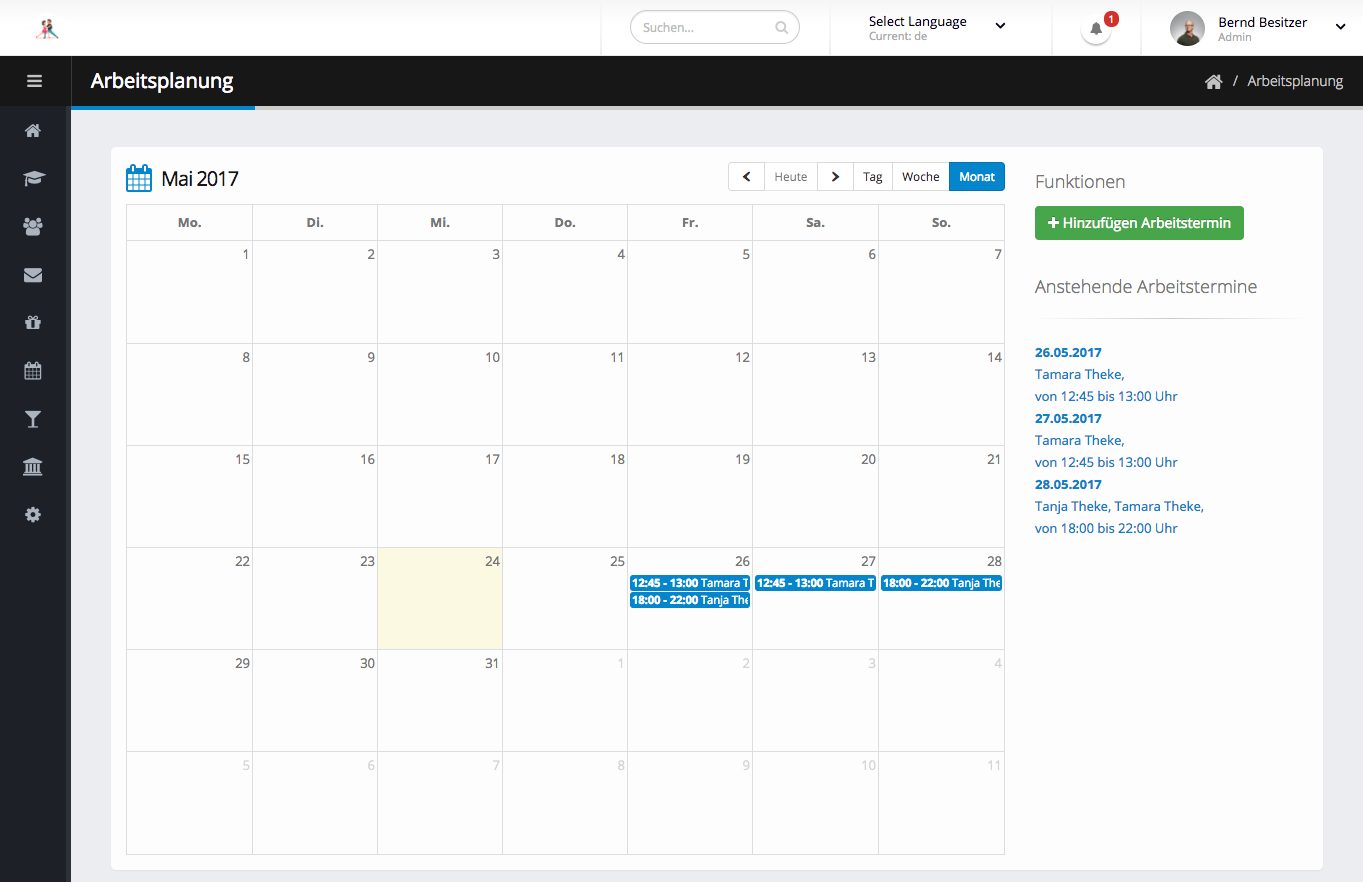Screen dimensions: 1363x882
Task: Open the envelope messages sidebar icon
Action: pyautogui.click(x=33, y=275)
